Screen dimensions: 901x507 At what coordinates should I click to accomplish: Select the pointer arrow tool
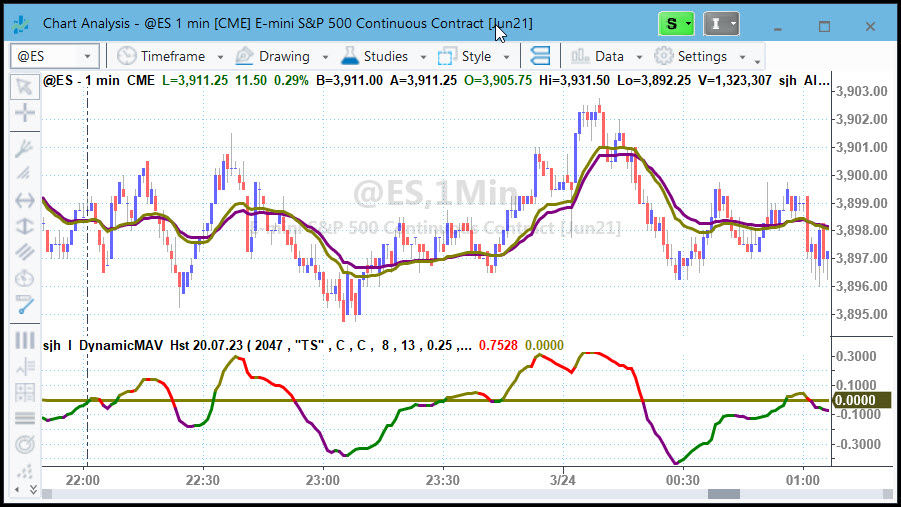click(x=24, y=87)
